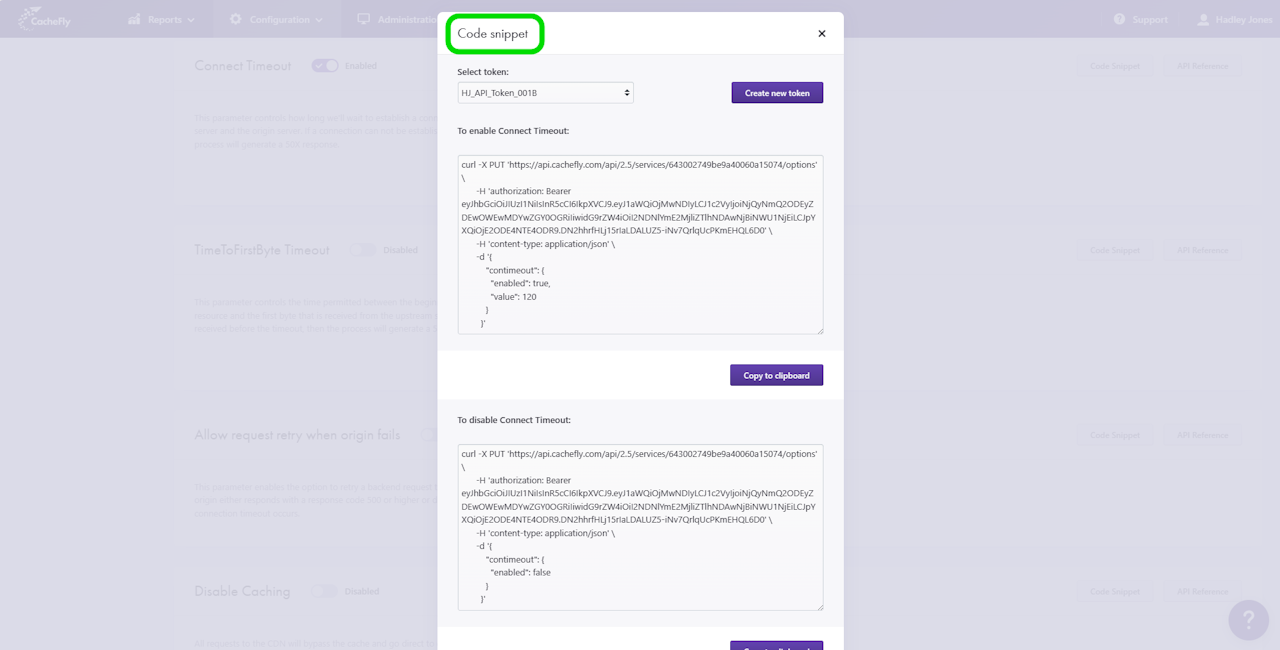Open the Support menu item
Viewport: 1280px width, 650px height.
click(1149, 20)
